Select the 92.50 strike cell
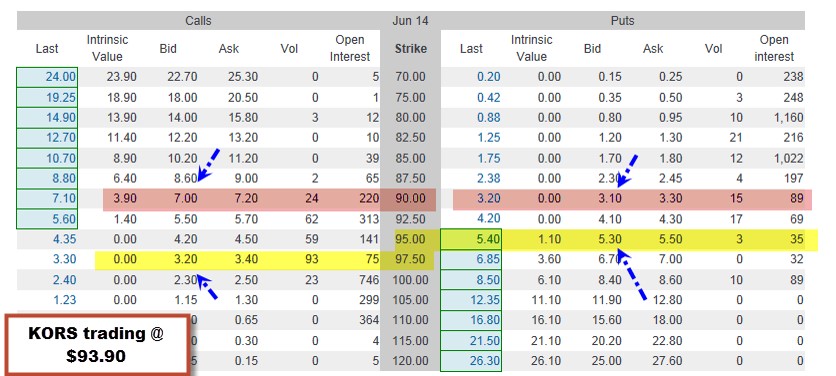This screenshot has height=376, width=836. click(411, 219)
